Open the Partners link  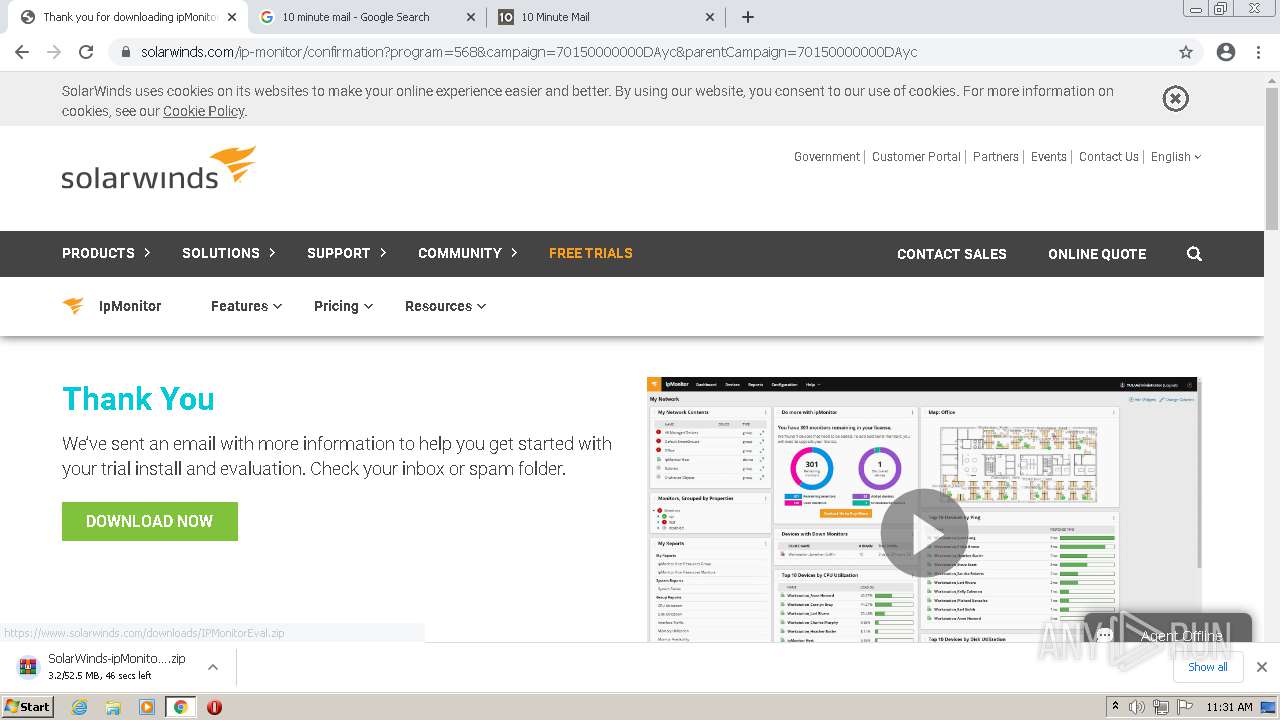996,157
